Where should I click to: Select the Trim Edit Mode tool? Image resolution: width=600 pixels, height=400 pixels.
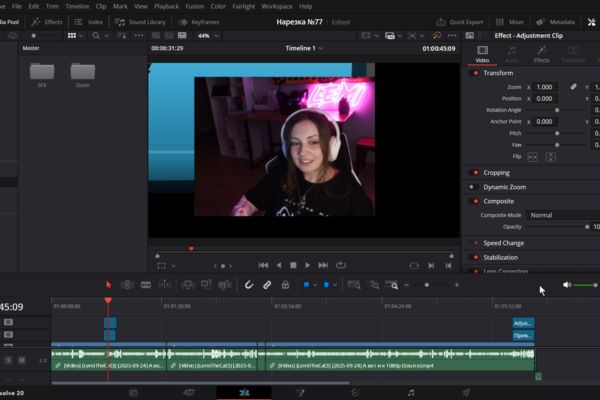point(127,285)
